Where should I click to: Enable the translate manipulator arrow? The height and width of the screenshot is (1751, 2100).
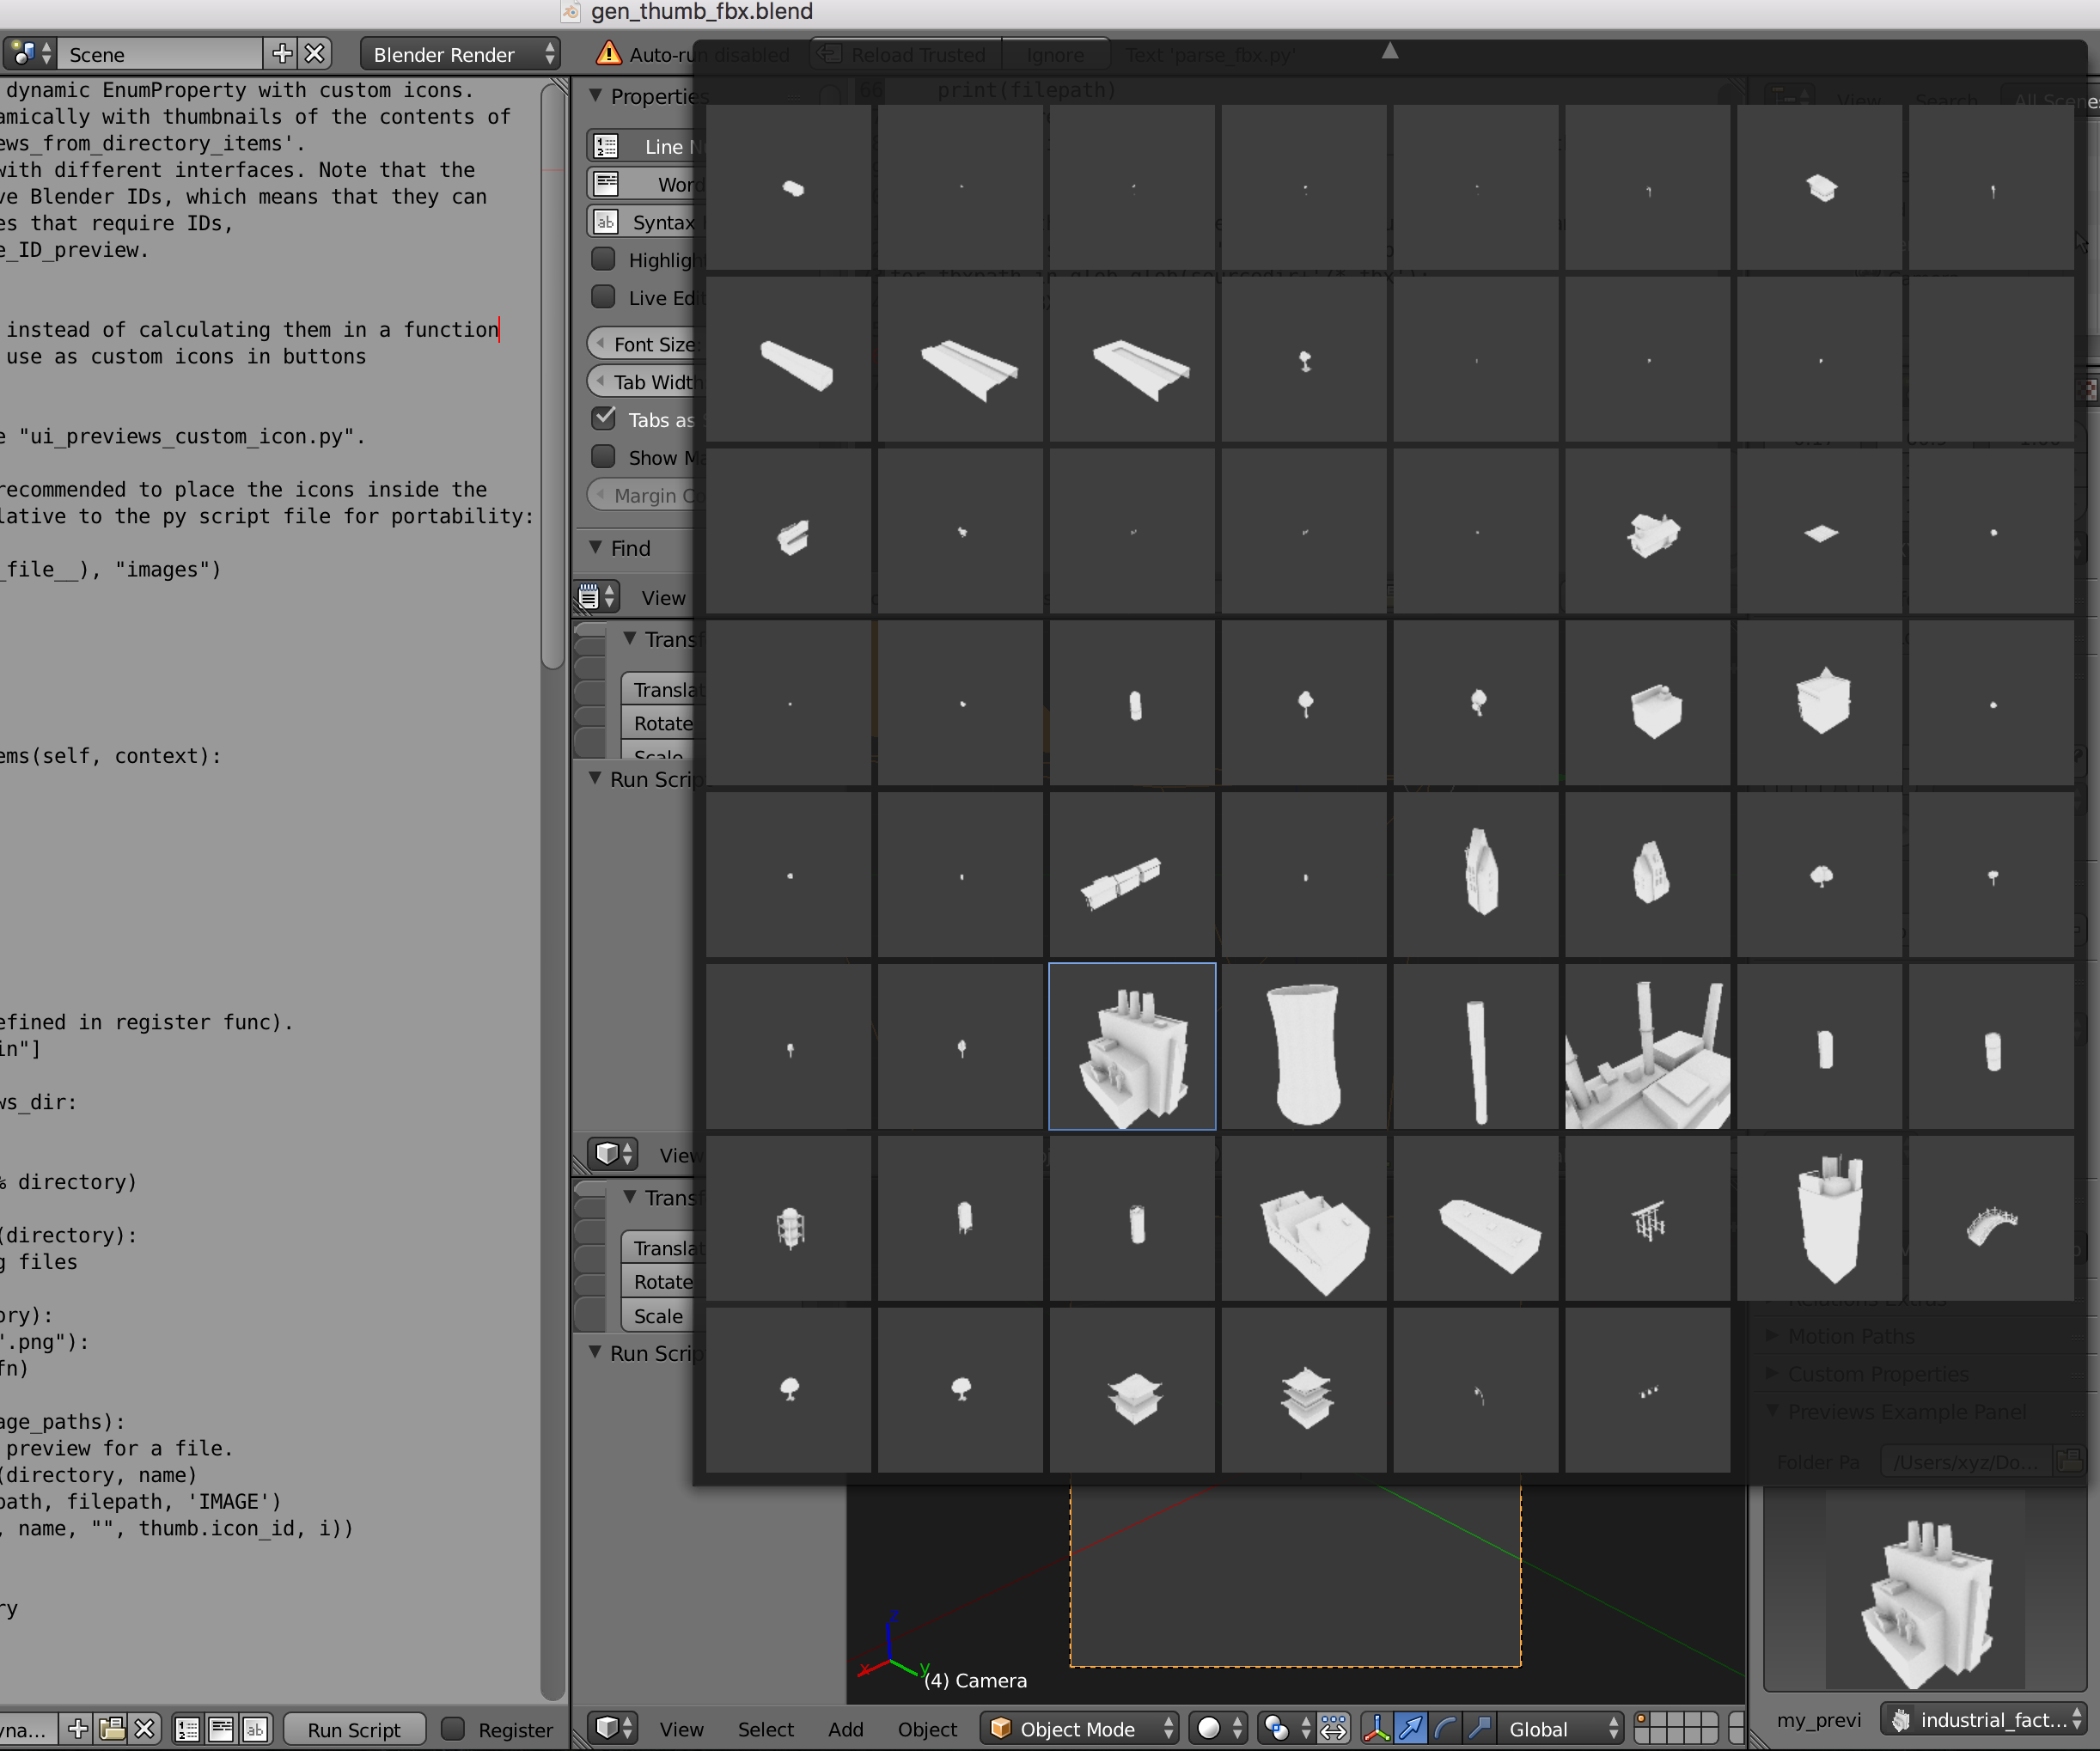[1411, 1728]
